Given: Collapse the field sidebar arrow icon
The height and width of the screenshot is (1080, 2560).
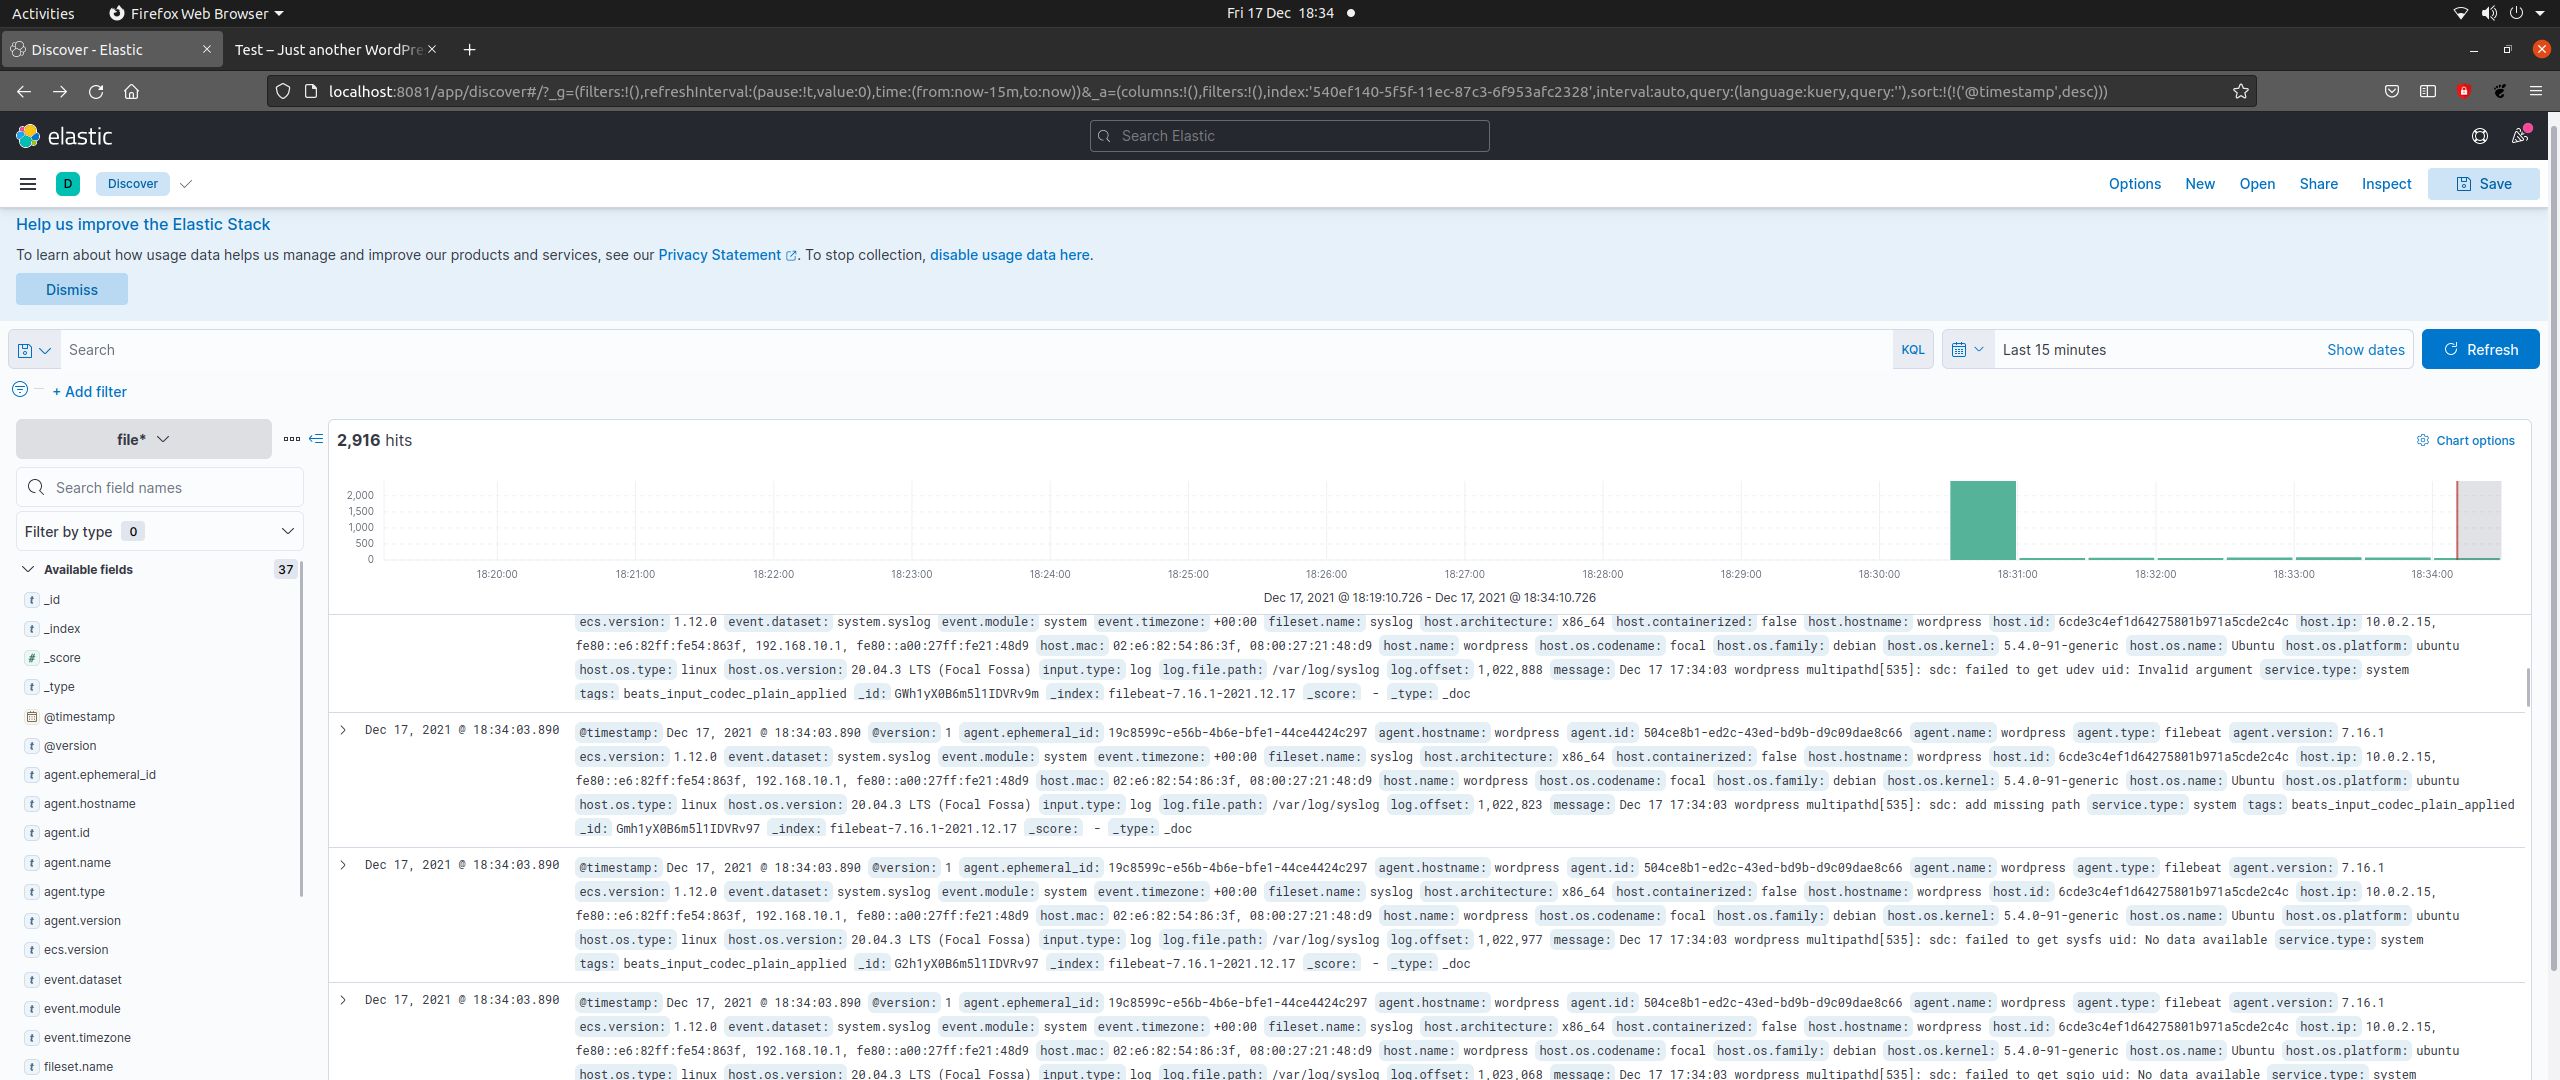Looking at the screenshot, I should (316, 439).
